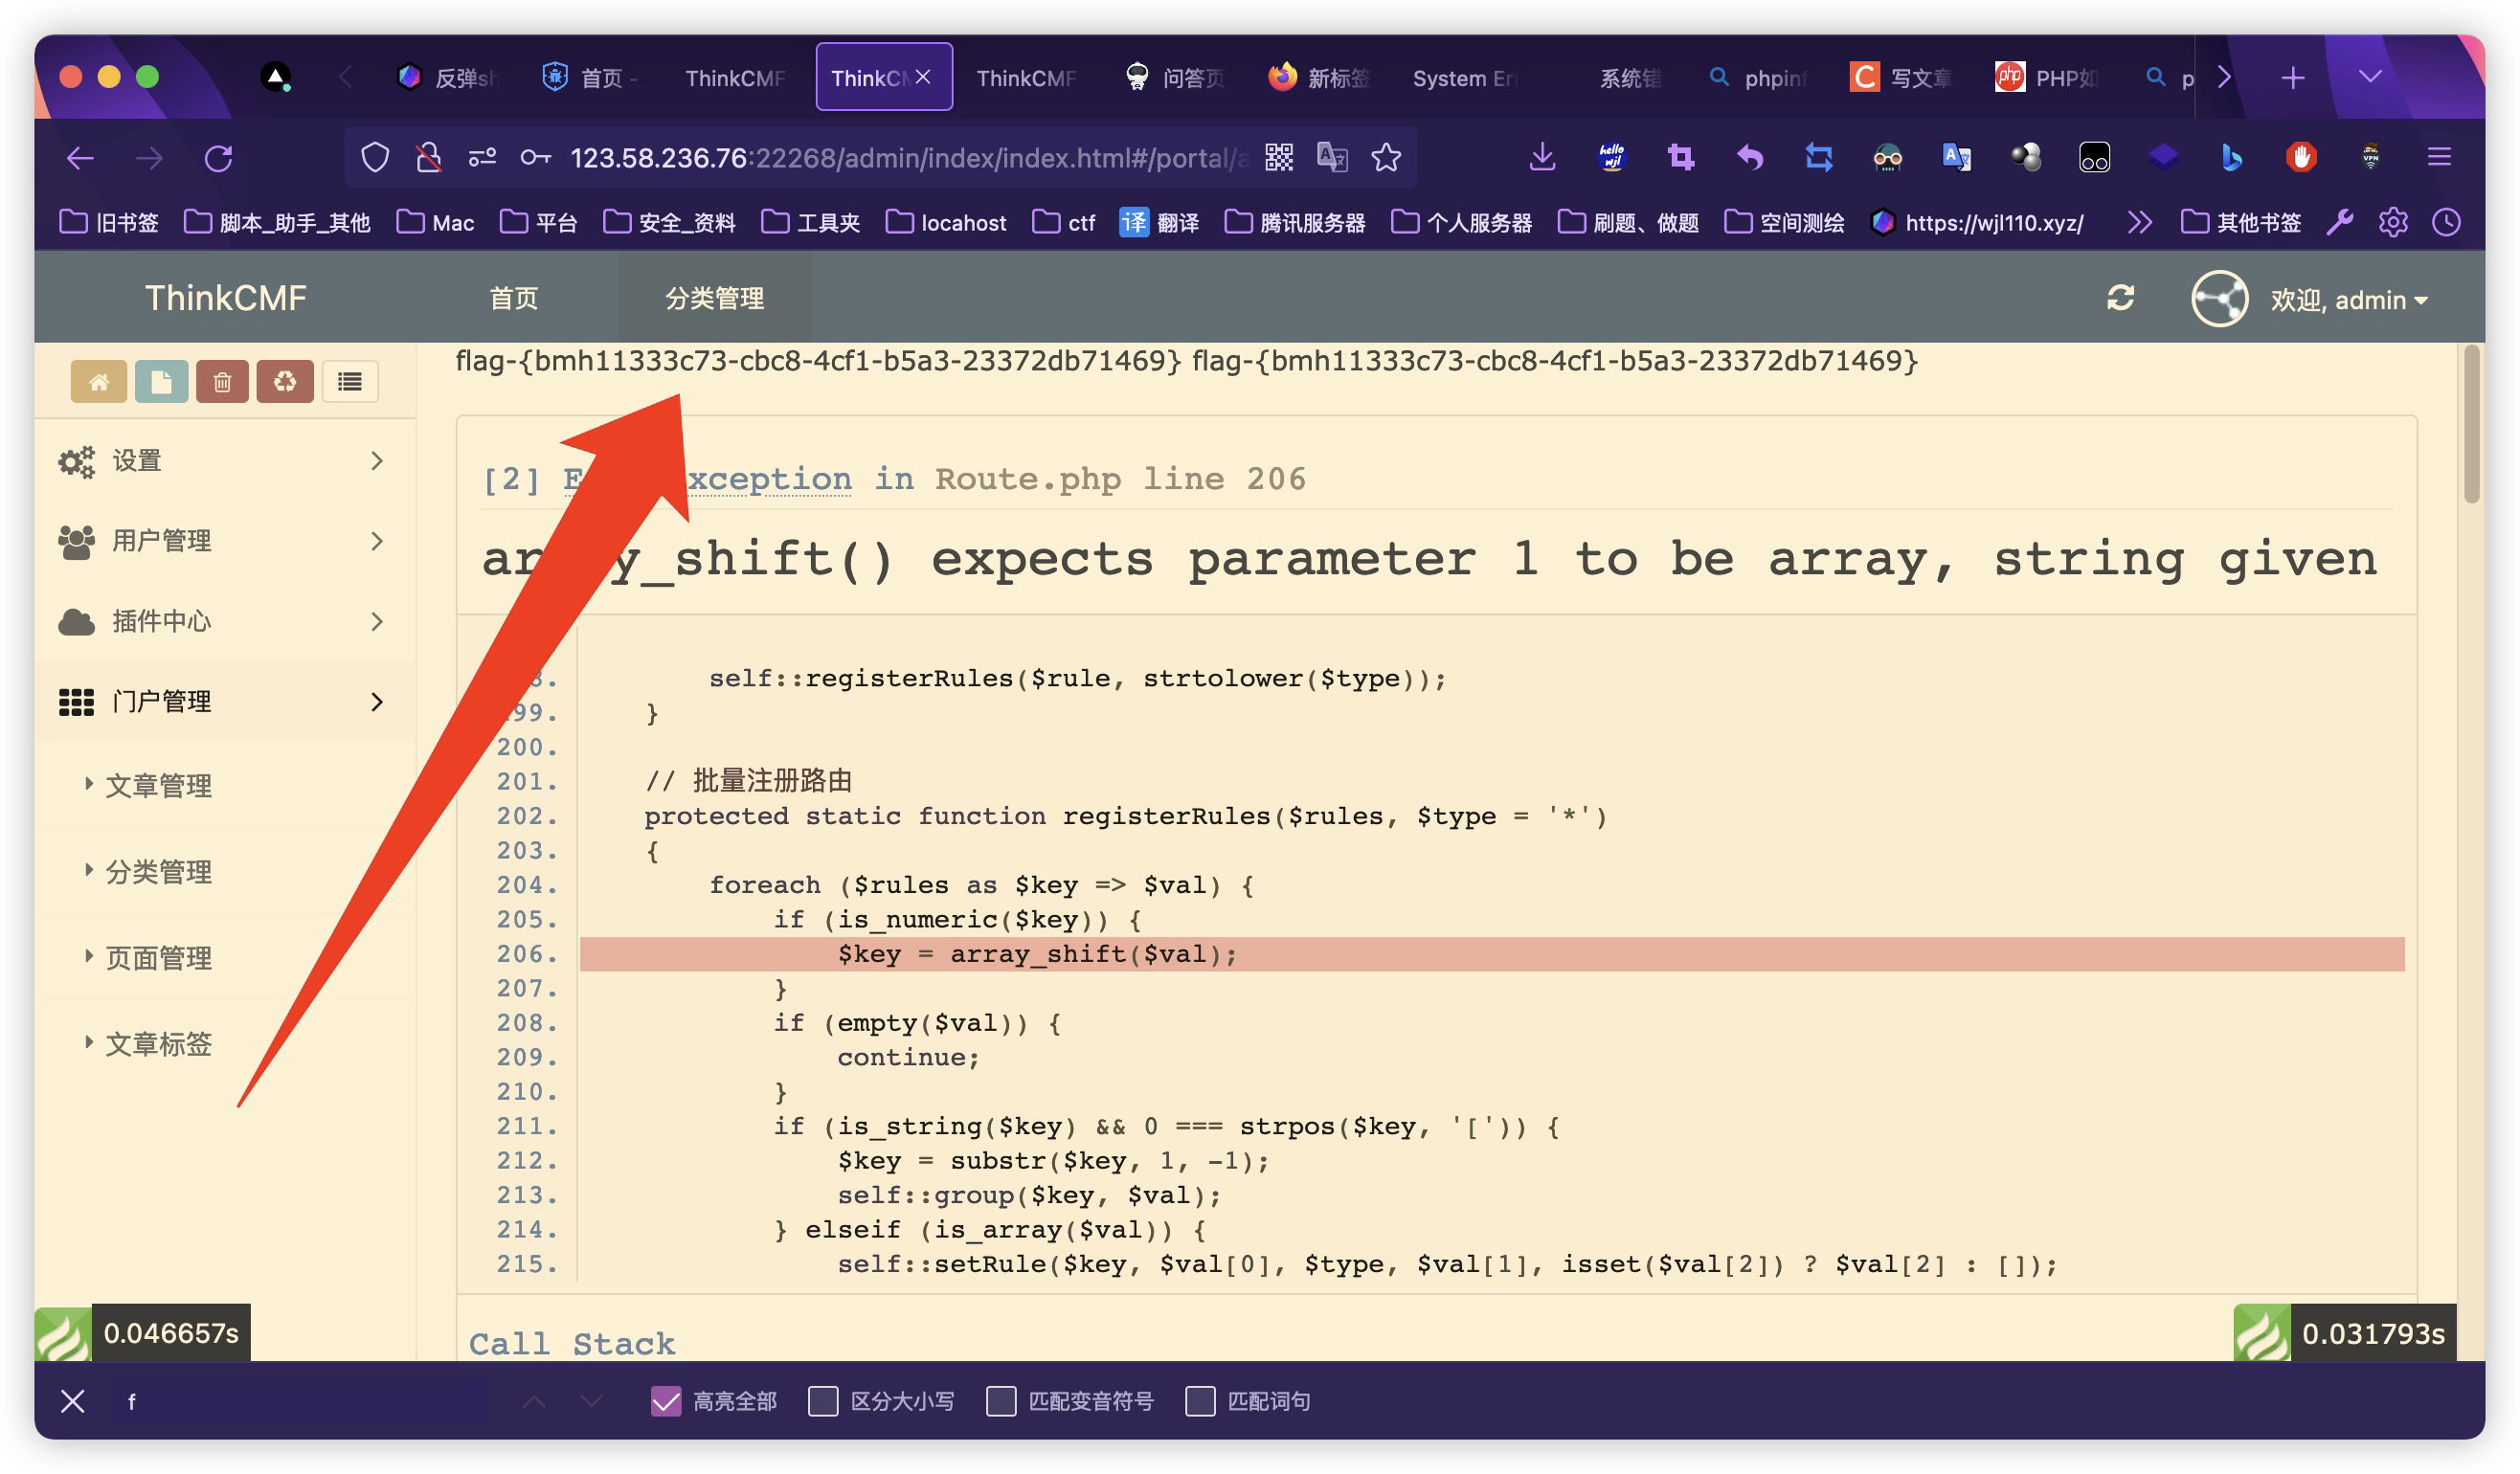Show more bookmarks with the double chevron
This screenshot has height=1474, width=2520.
click(x=2139, y=222)
